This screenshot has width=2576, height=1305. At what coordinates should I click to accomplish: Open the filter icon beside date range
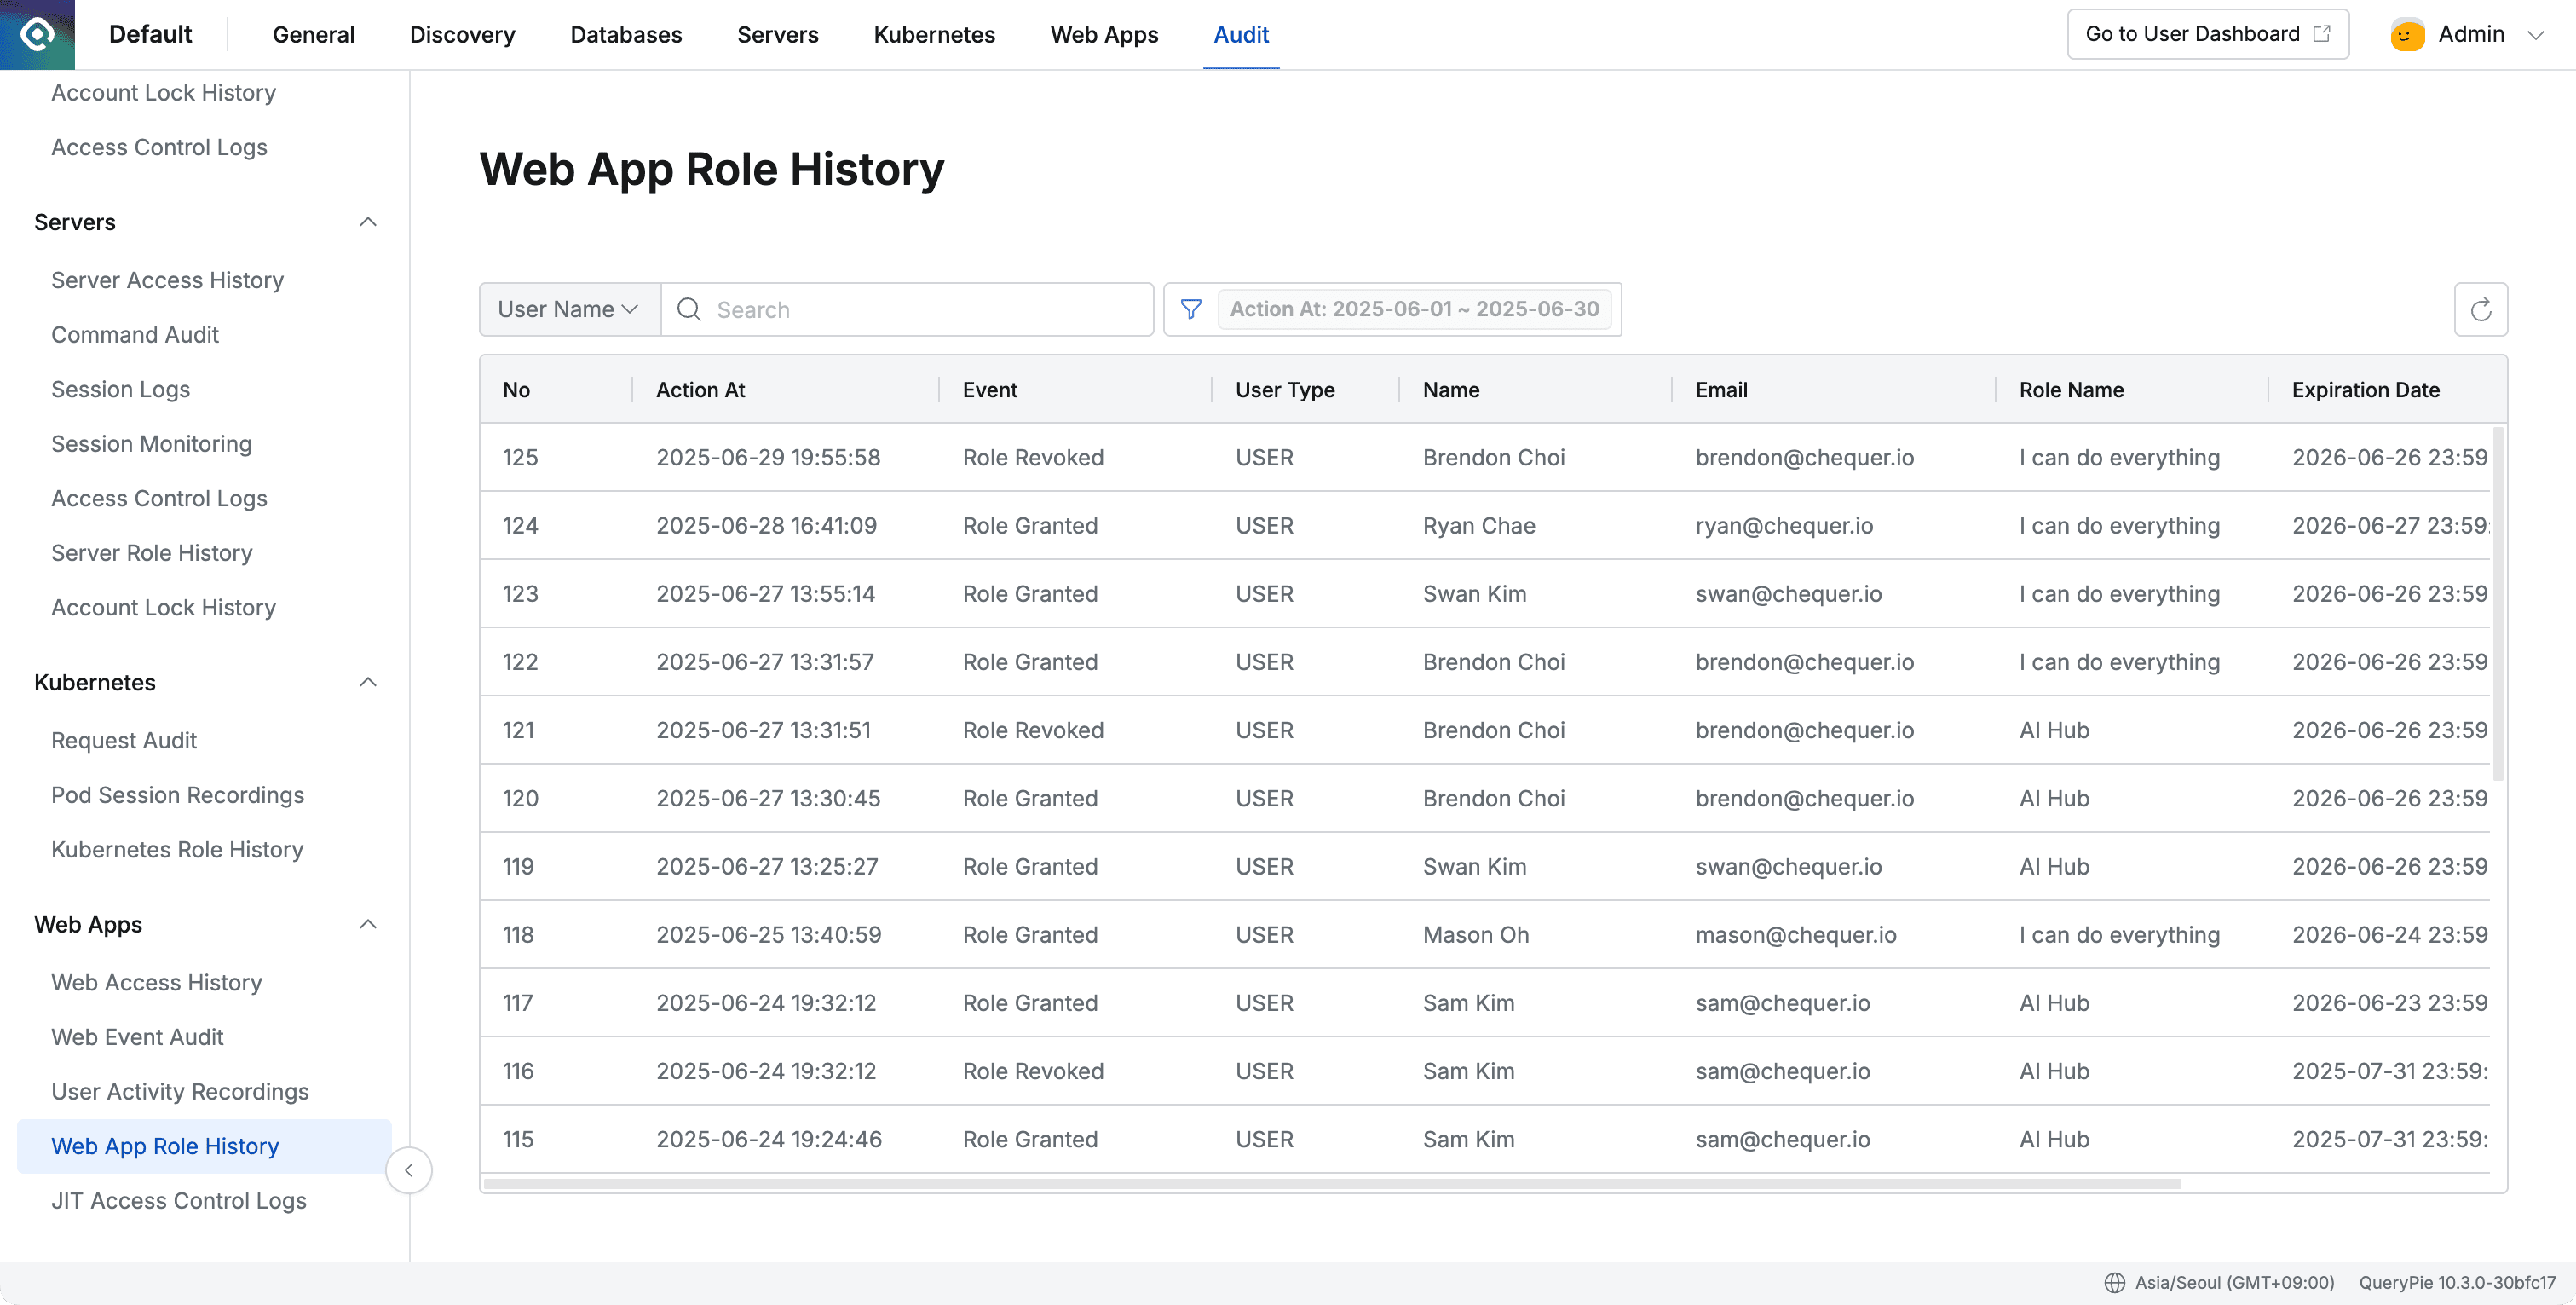click(x=1191, y=309)
